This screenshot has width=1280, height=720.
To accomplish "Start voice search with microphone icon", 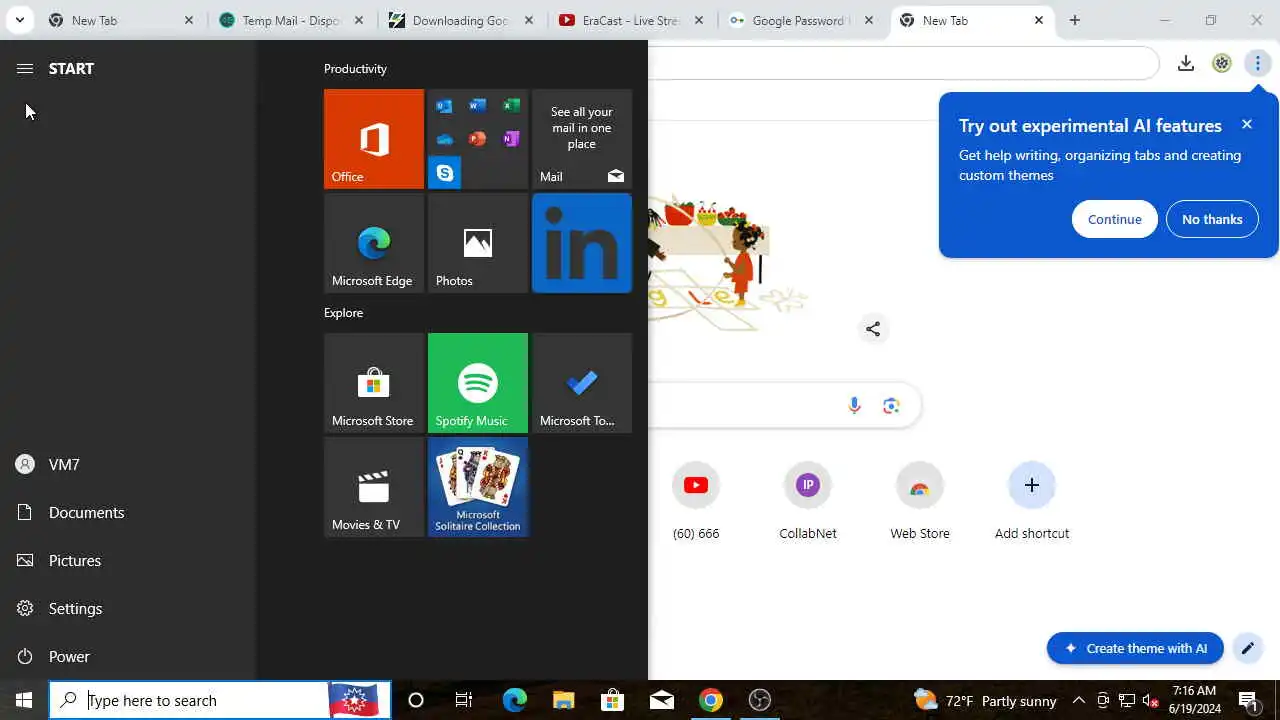I will tap(854, 405).
